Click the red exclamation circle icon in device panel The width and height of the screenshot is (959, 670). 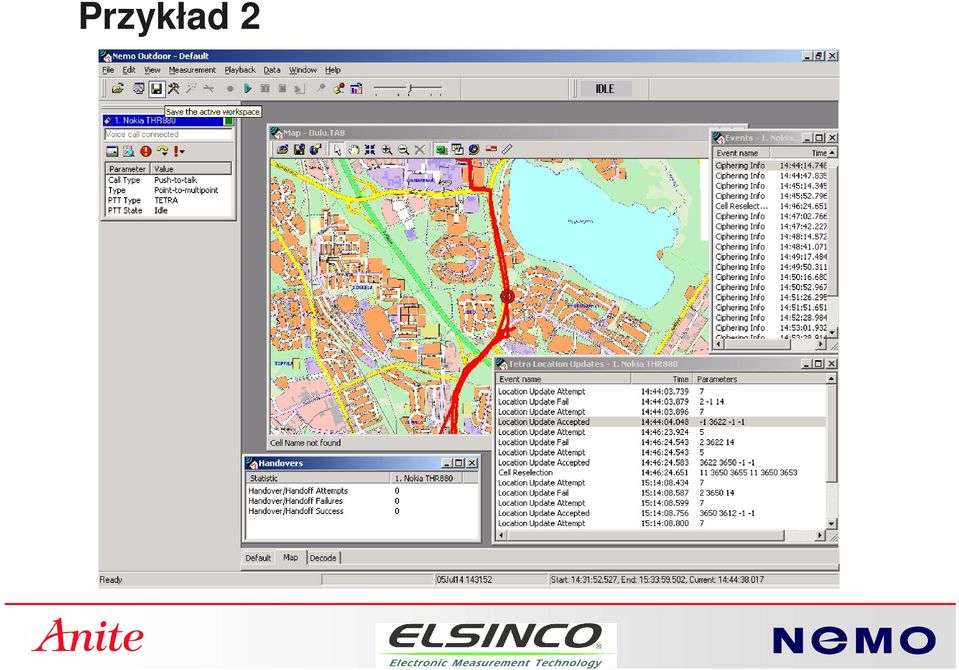click(x=146, y=151)
